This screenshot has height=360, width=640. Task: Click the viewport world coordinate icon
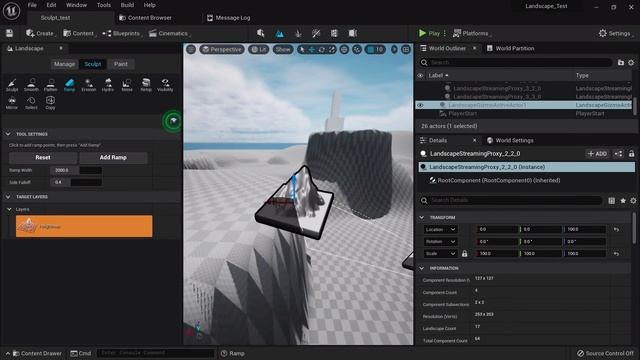pos(344,49)
